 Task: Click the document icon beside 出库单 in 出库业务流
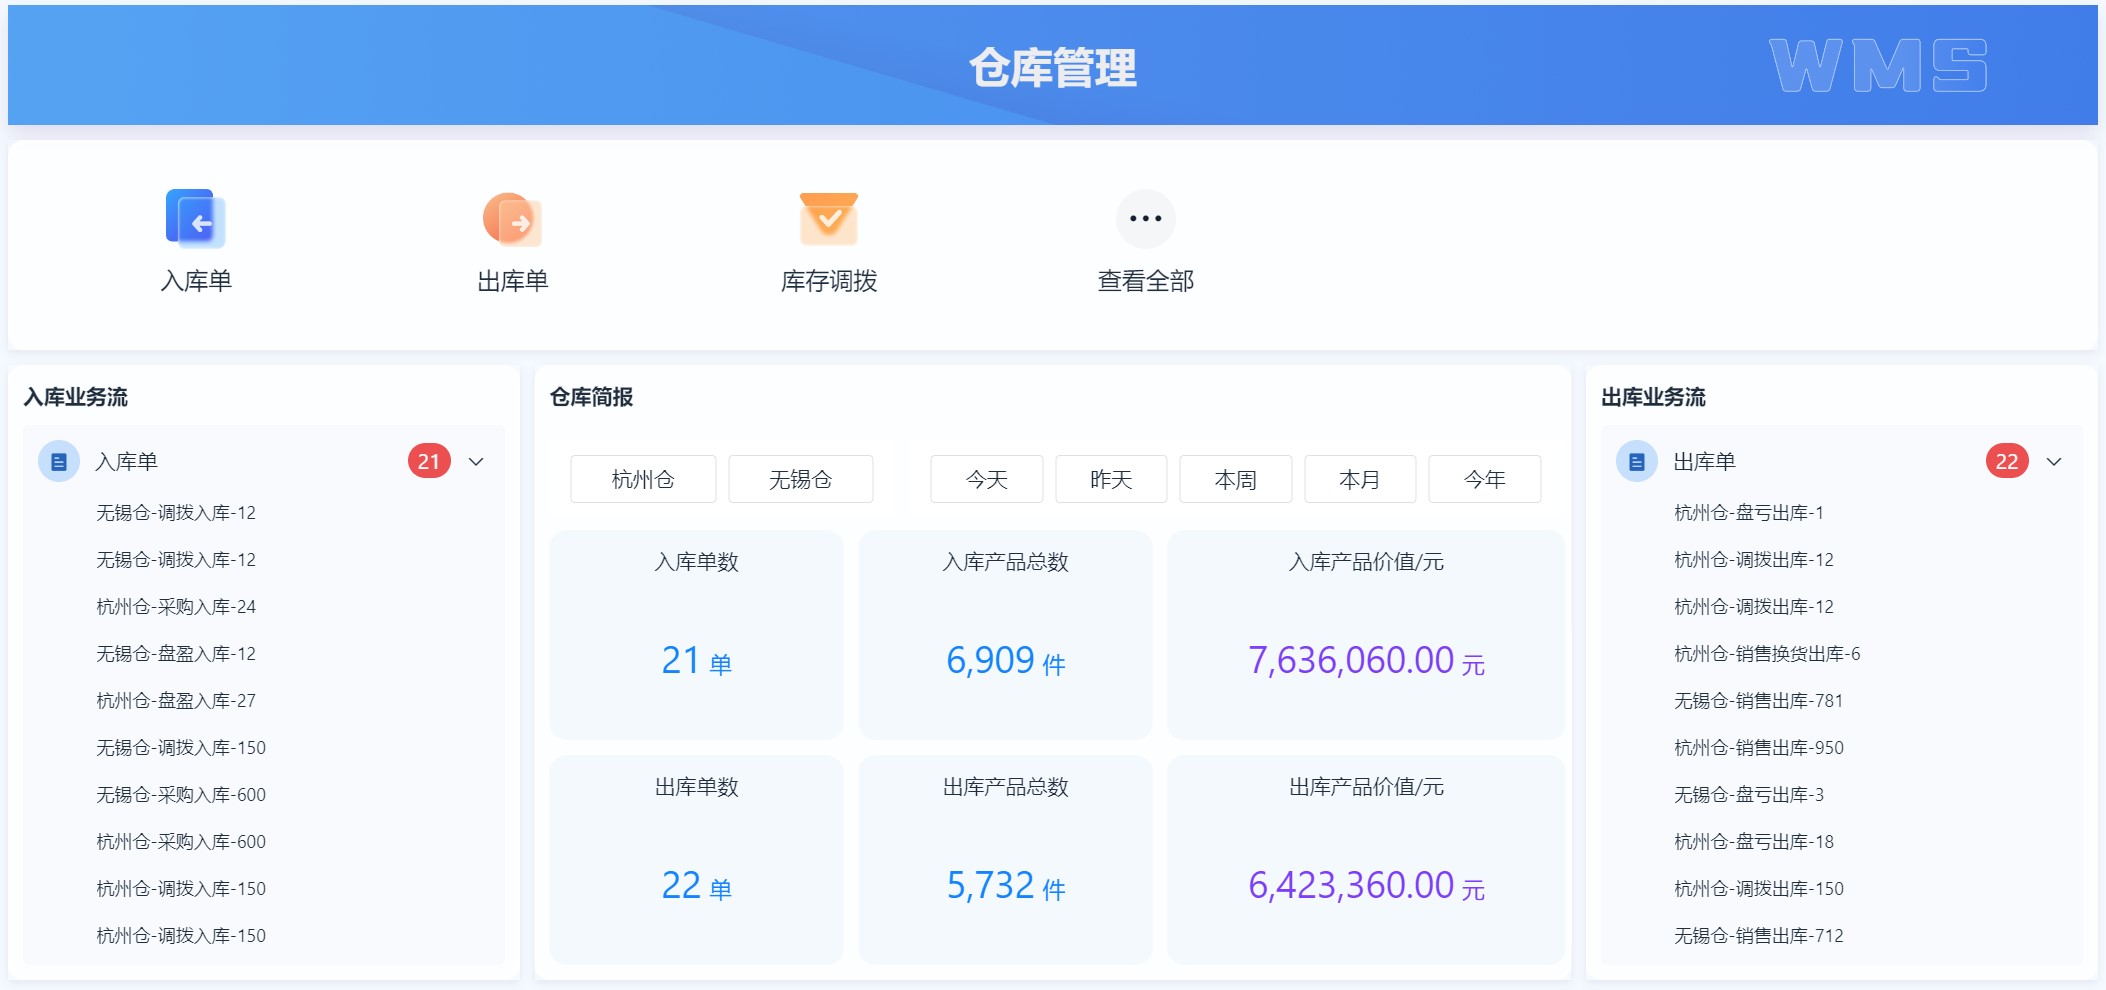(1637, 461)
